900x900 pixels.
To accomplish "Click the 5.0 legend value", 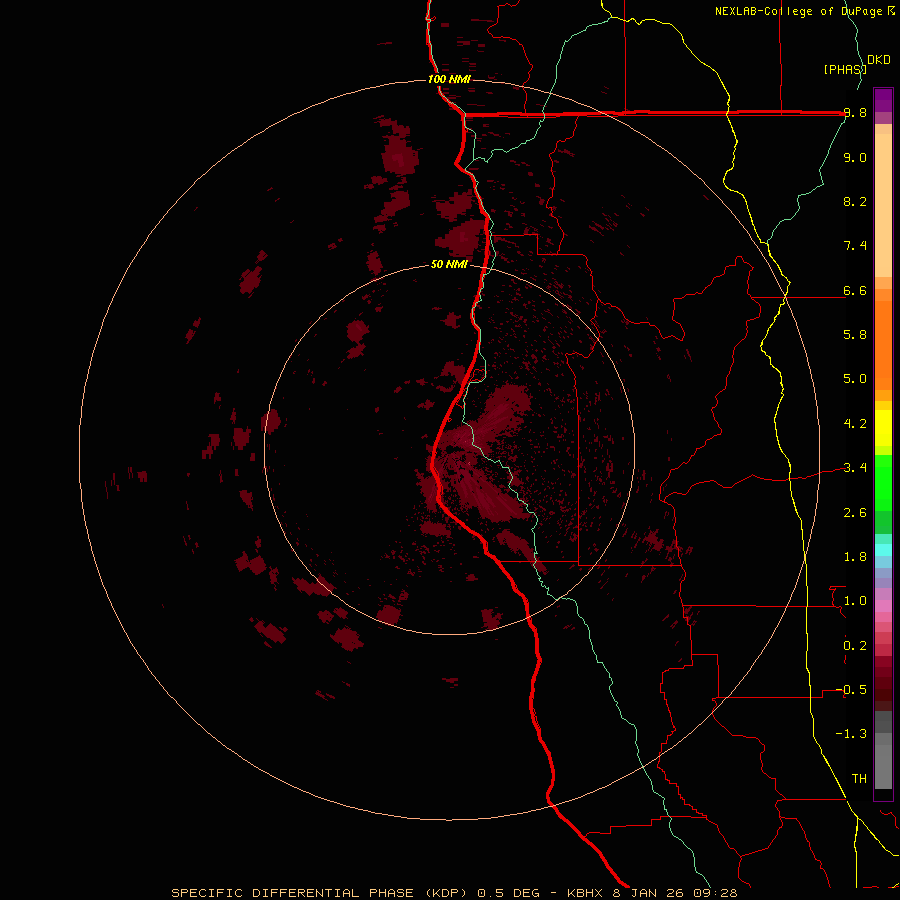I will click(855, 379).
